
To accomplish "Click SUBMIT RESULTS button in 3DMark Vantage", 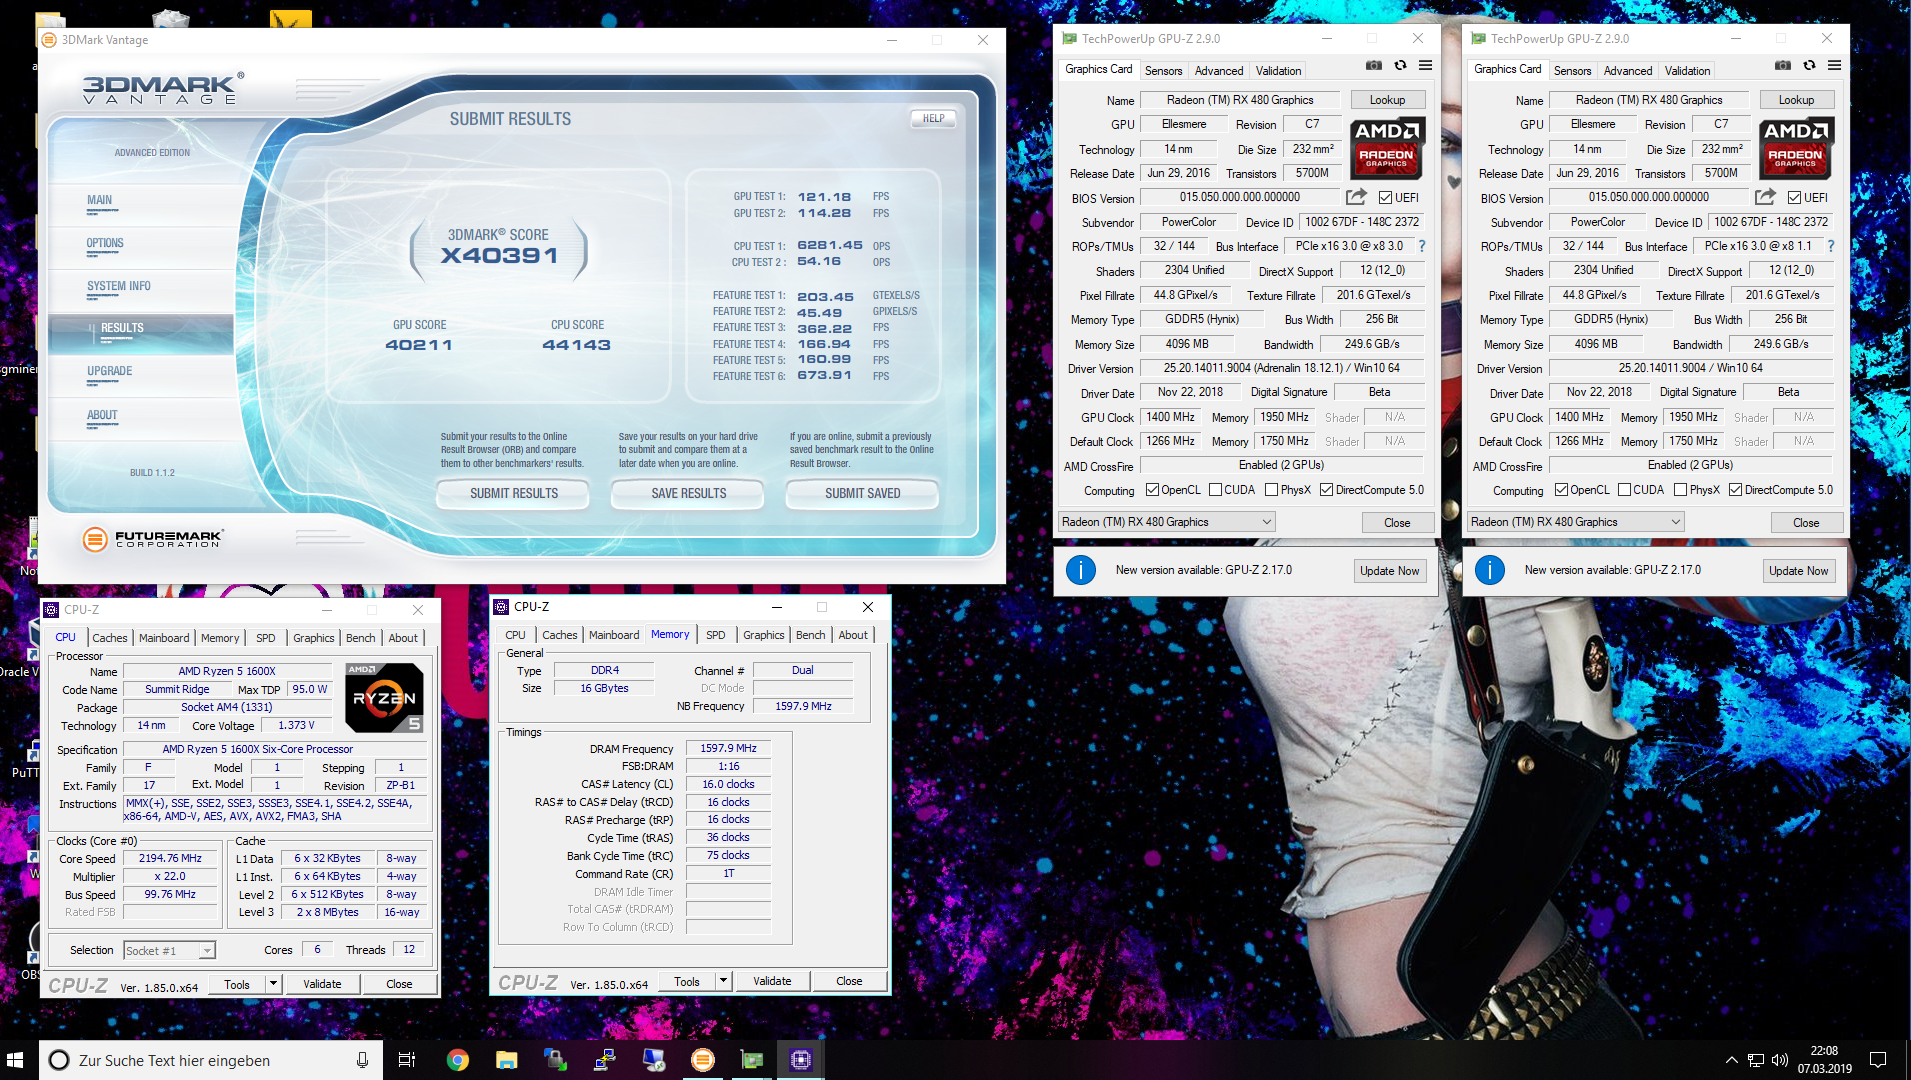I will pyautogui.click(x=514, y=494).
